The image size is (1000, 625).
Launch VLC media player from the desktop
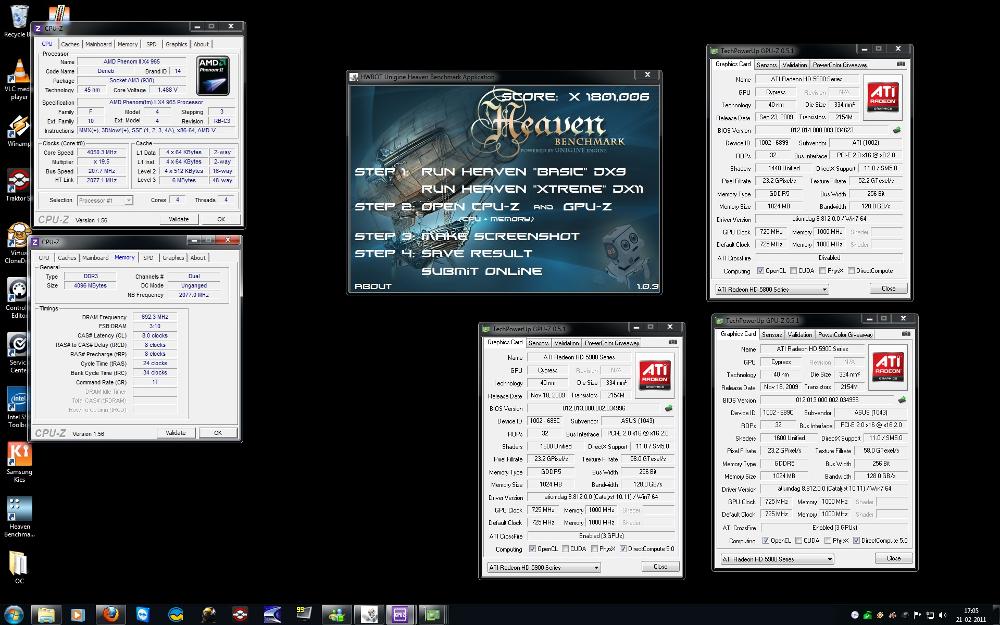[17, 79]
